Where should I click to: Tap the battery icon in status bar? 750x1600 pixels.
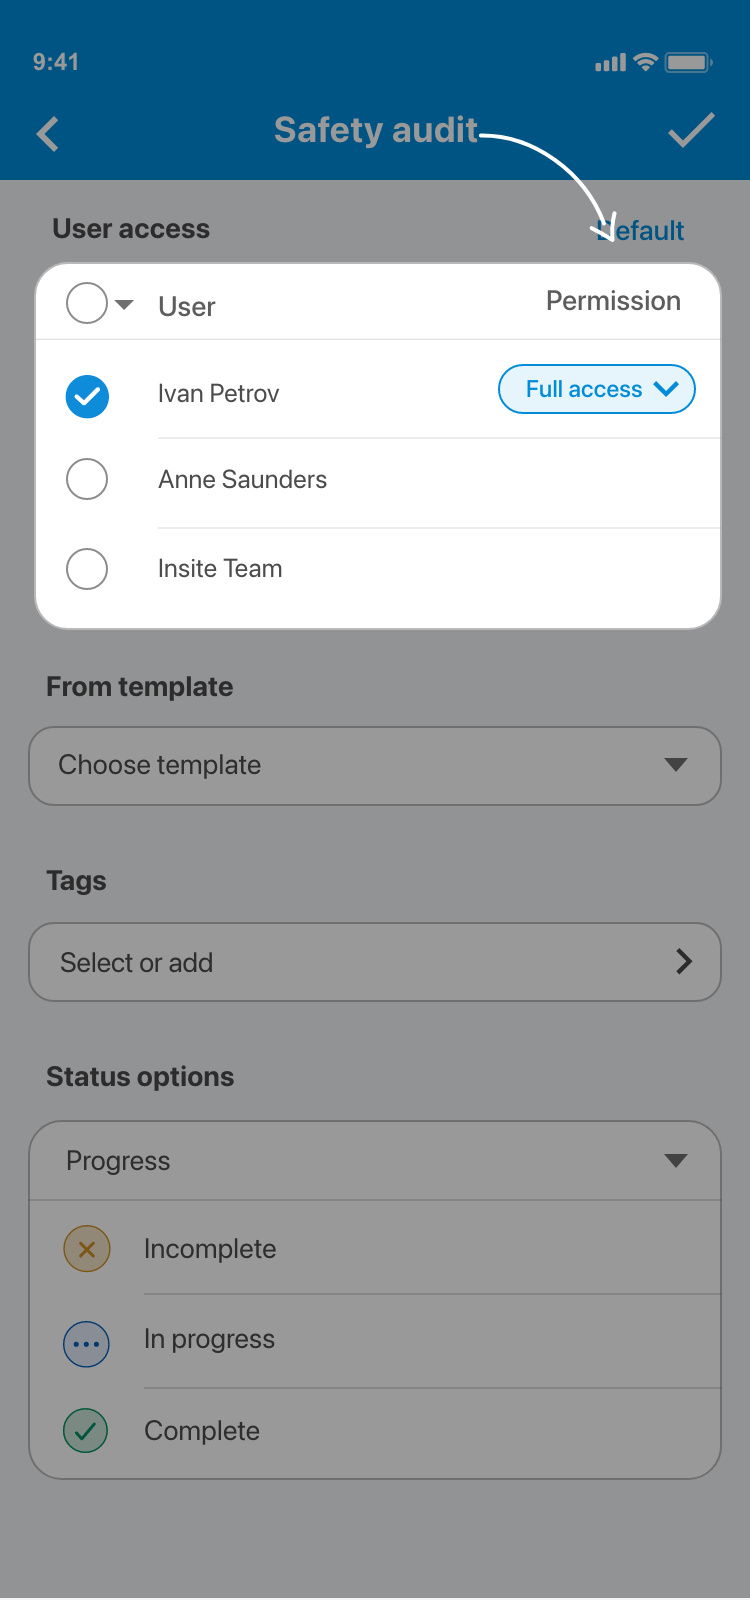688,62
